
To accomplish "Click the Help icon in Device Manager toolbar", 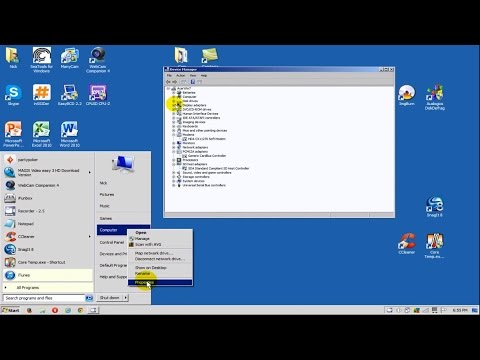I will pyautogui.click(x=193, y=82).
